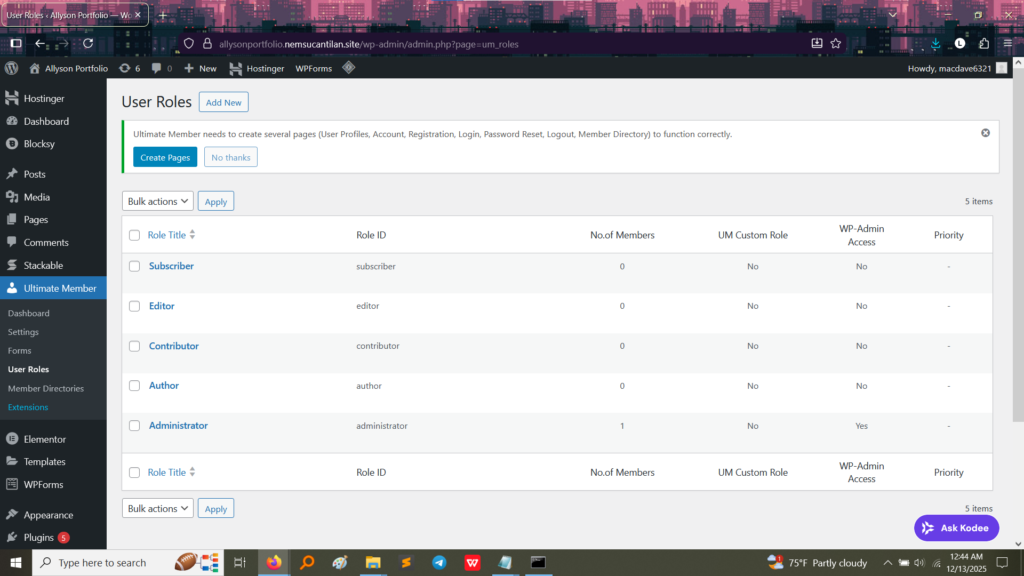Viewport: 1024px width, 576px height.
Task: Tick the Administrator role checkbox
Action: (x=134, y=426)
